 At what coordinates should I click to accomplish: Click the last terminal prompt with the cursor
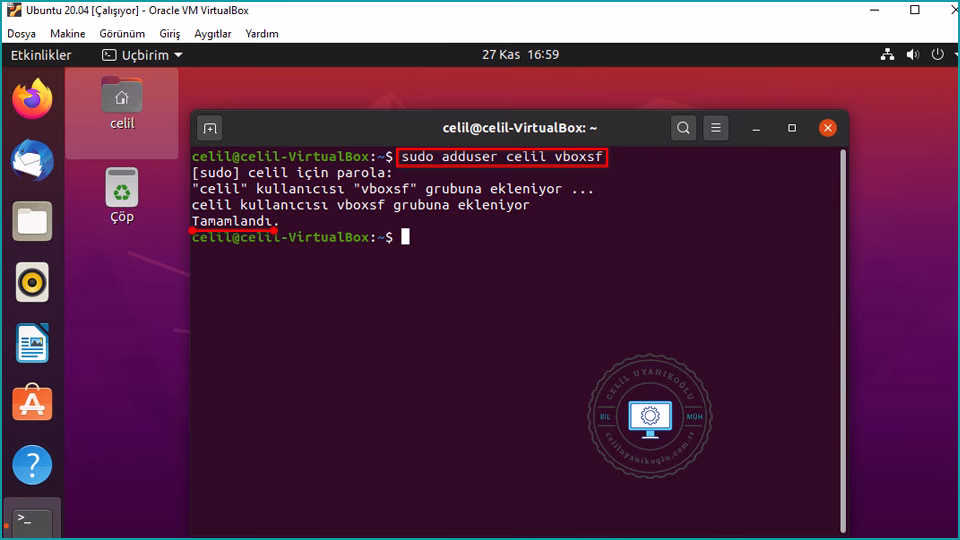tap(301, 237)
